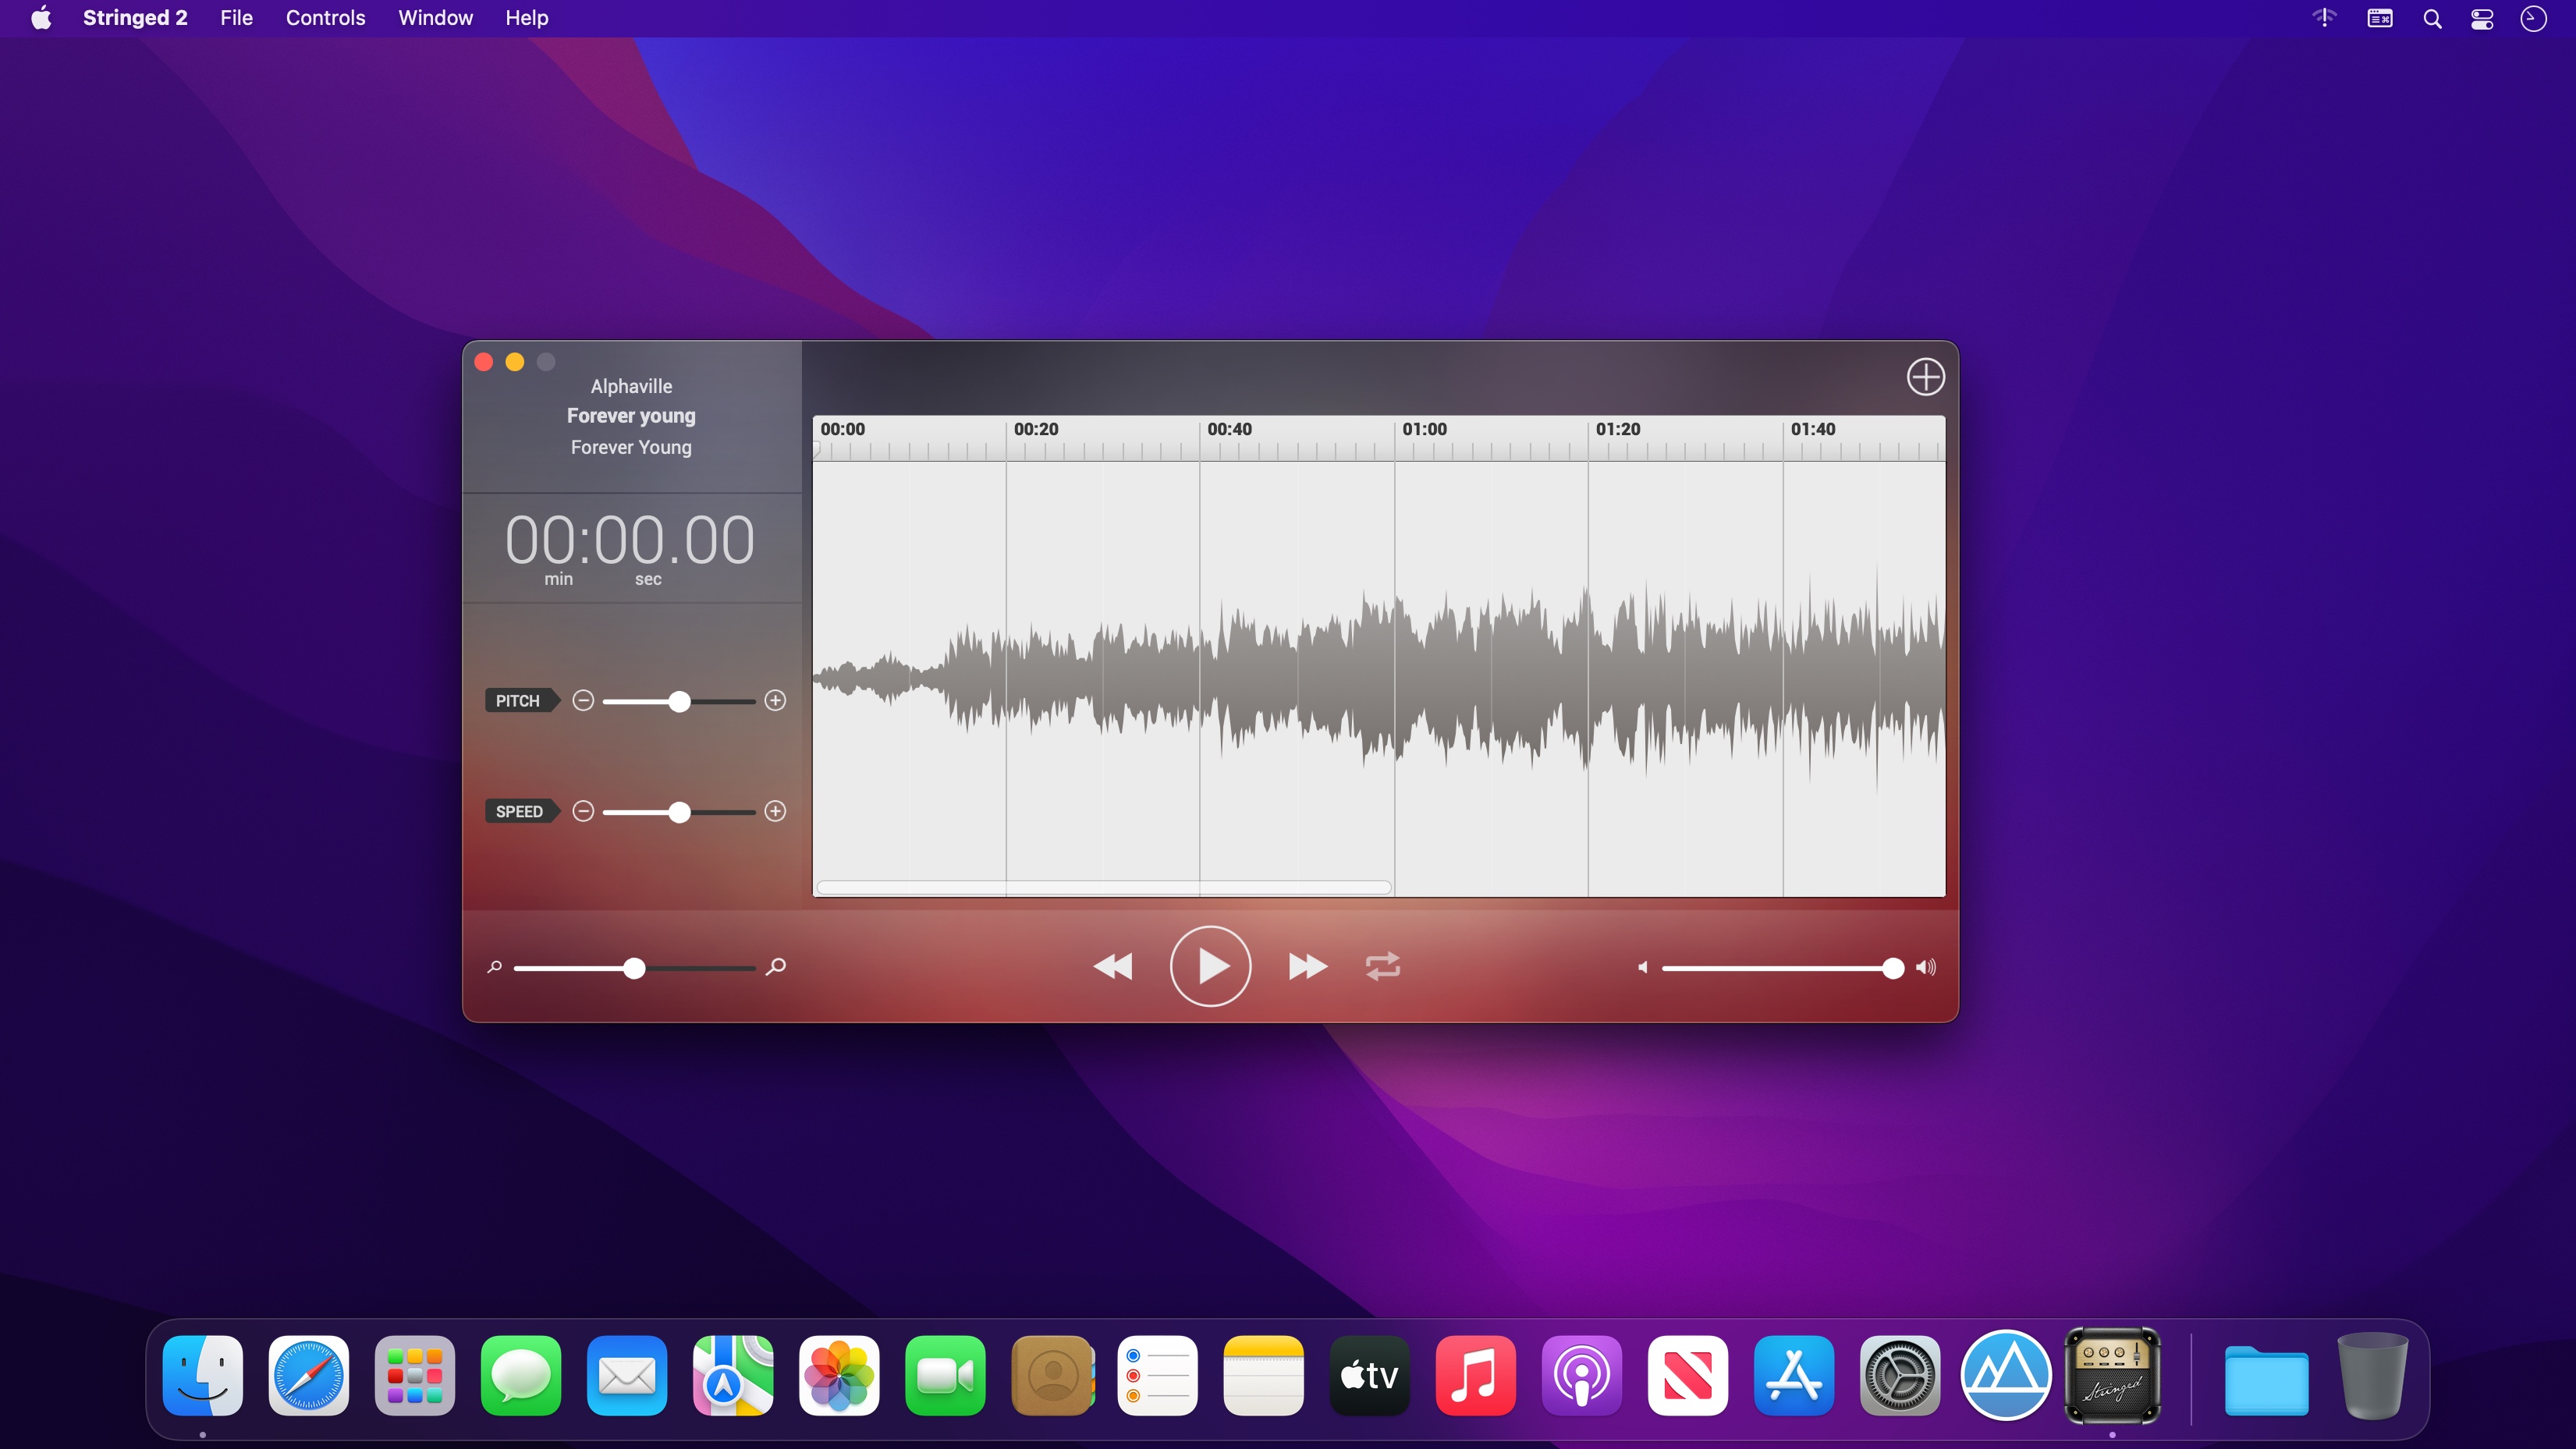The image size is (2576, 1449).
Task: Open the File menu
Action: pos(236,18)
